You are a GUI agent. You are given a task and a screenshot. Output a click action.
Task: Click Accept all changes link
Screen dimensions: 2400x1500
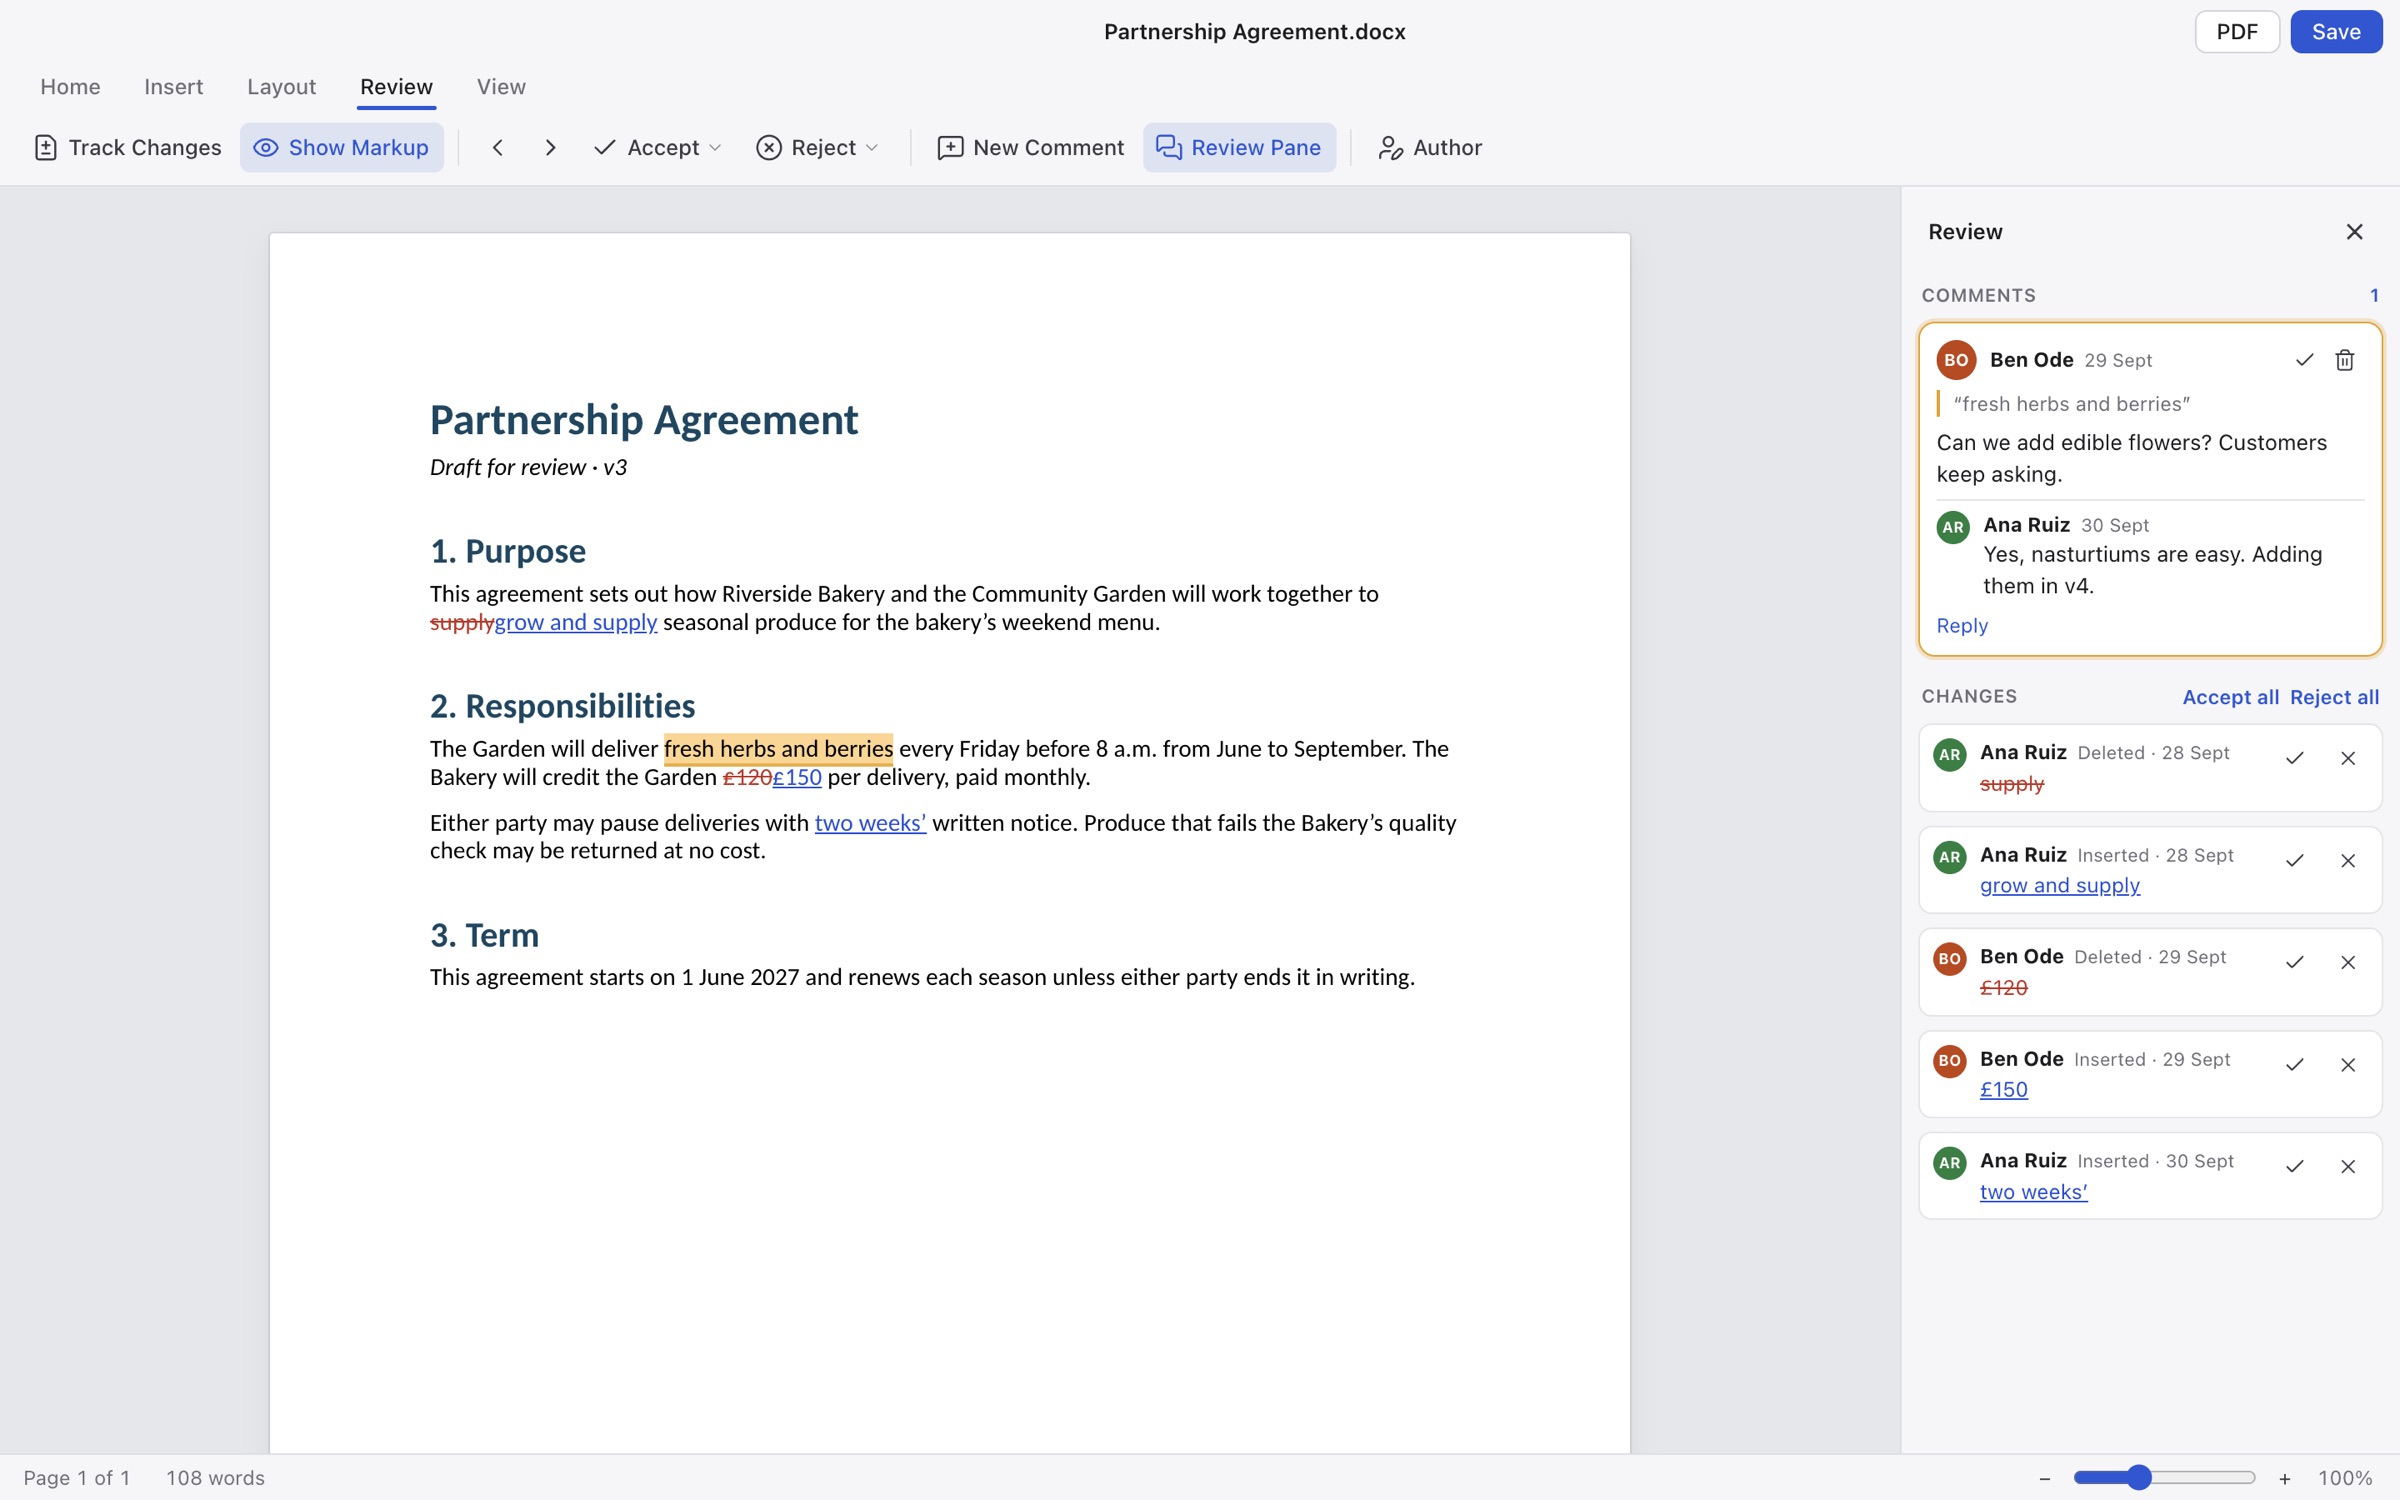pos(2230,697)
